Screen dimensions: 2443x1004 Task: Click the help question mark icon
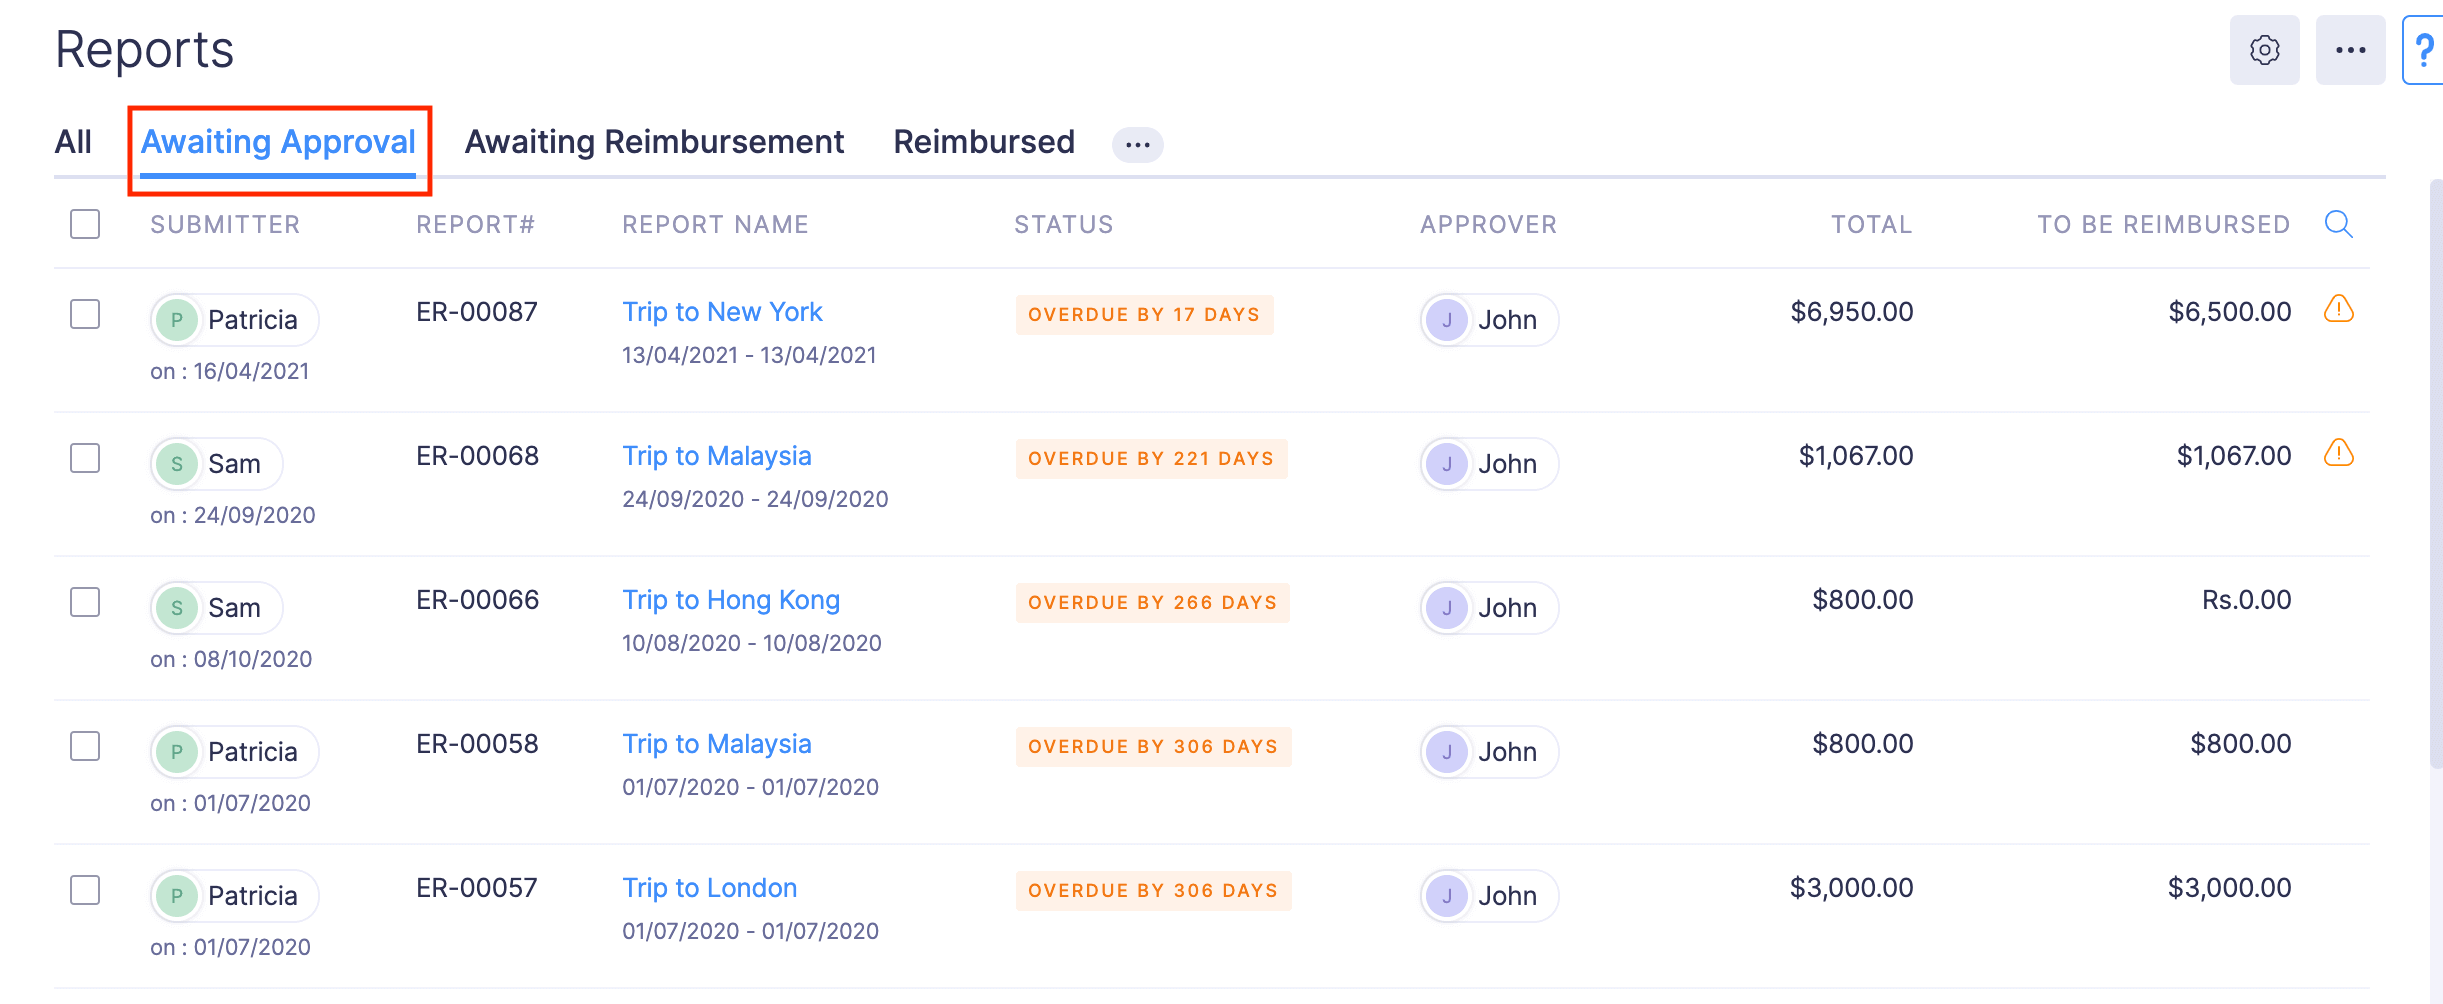coord(2424,50)
